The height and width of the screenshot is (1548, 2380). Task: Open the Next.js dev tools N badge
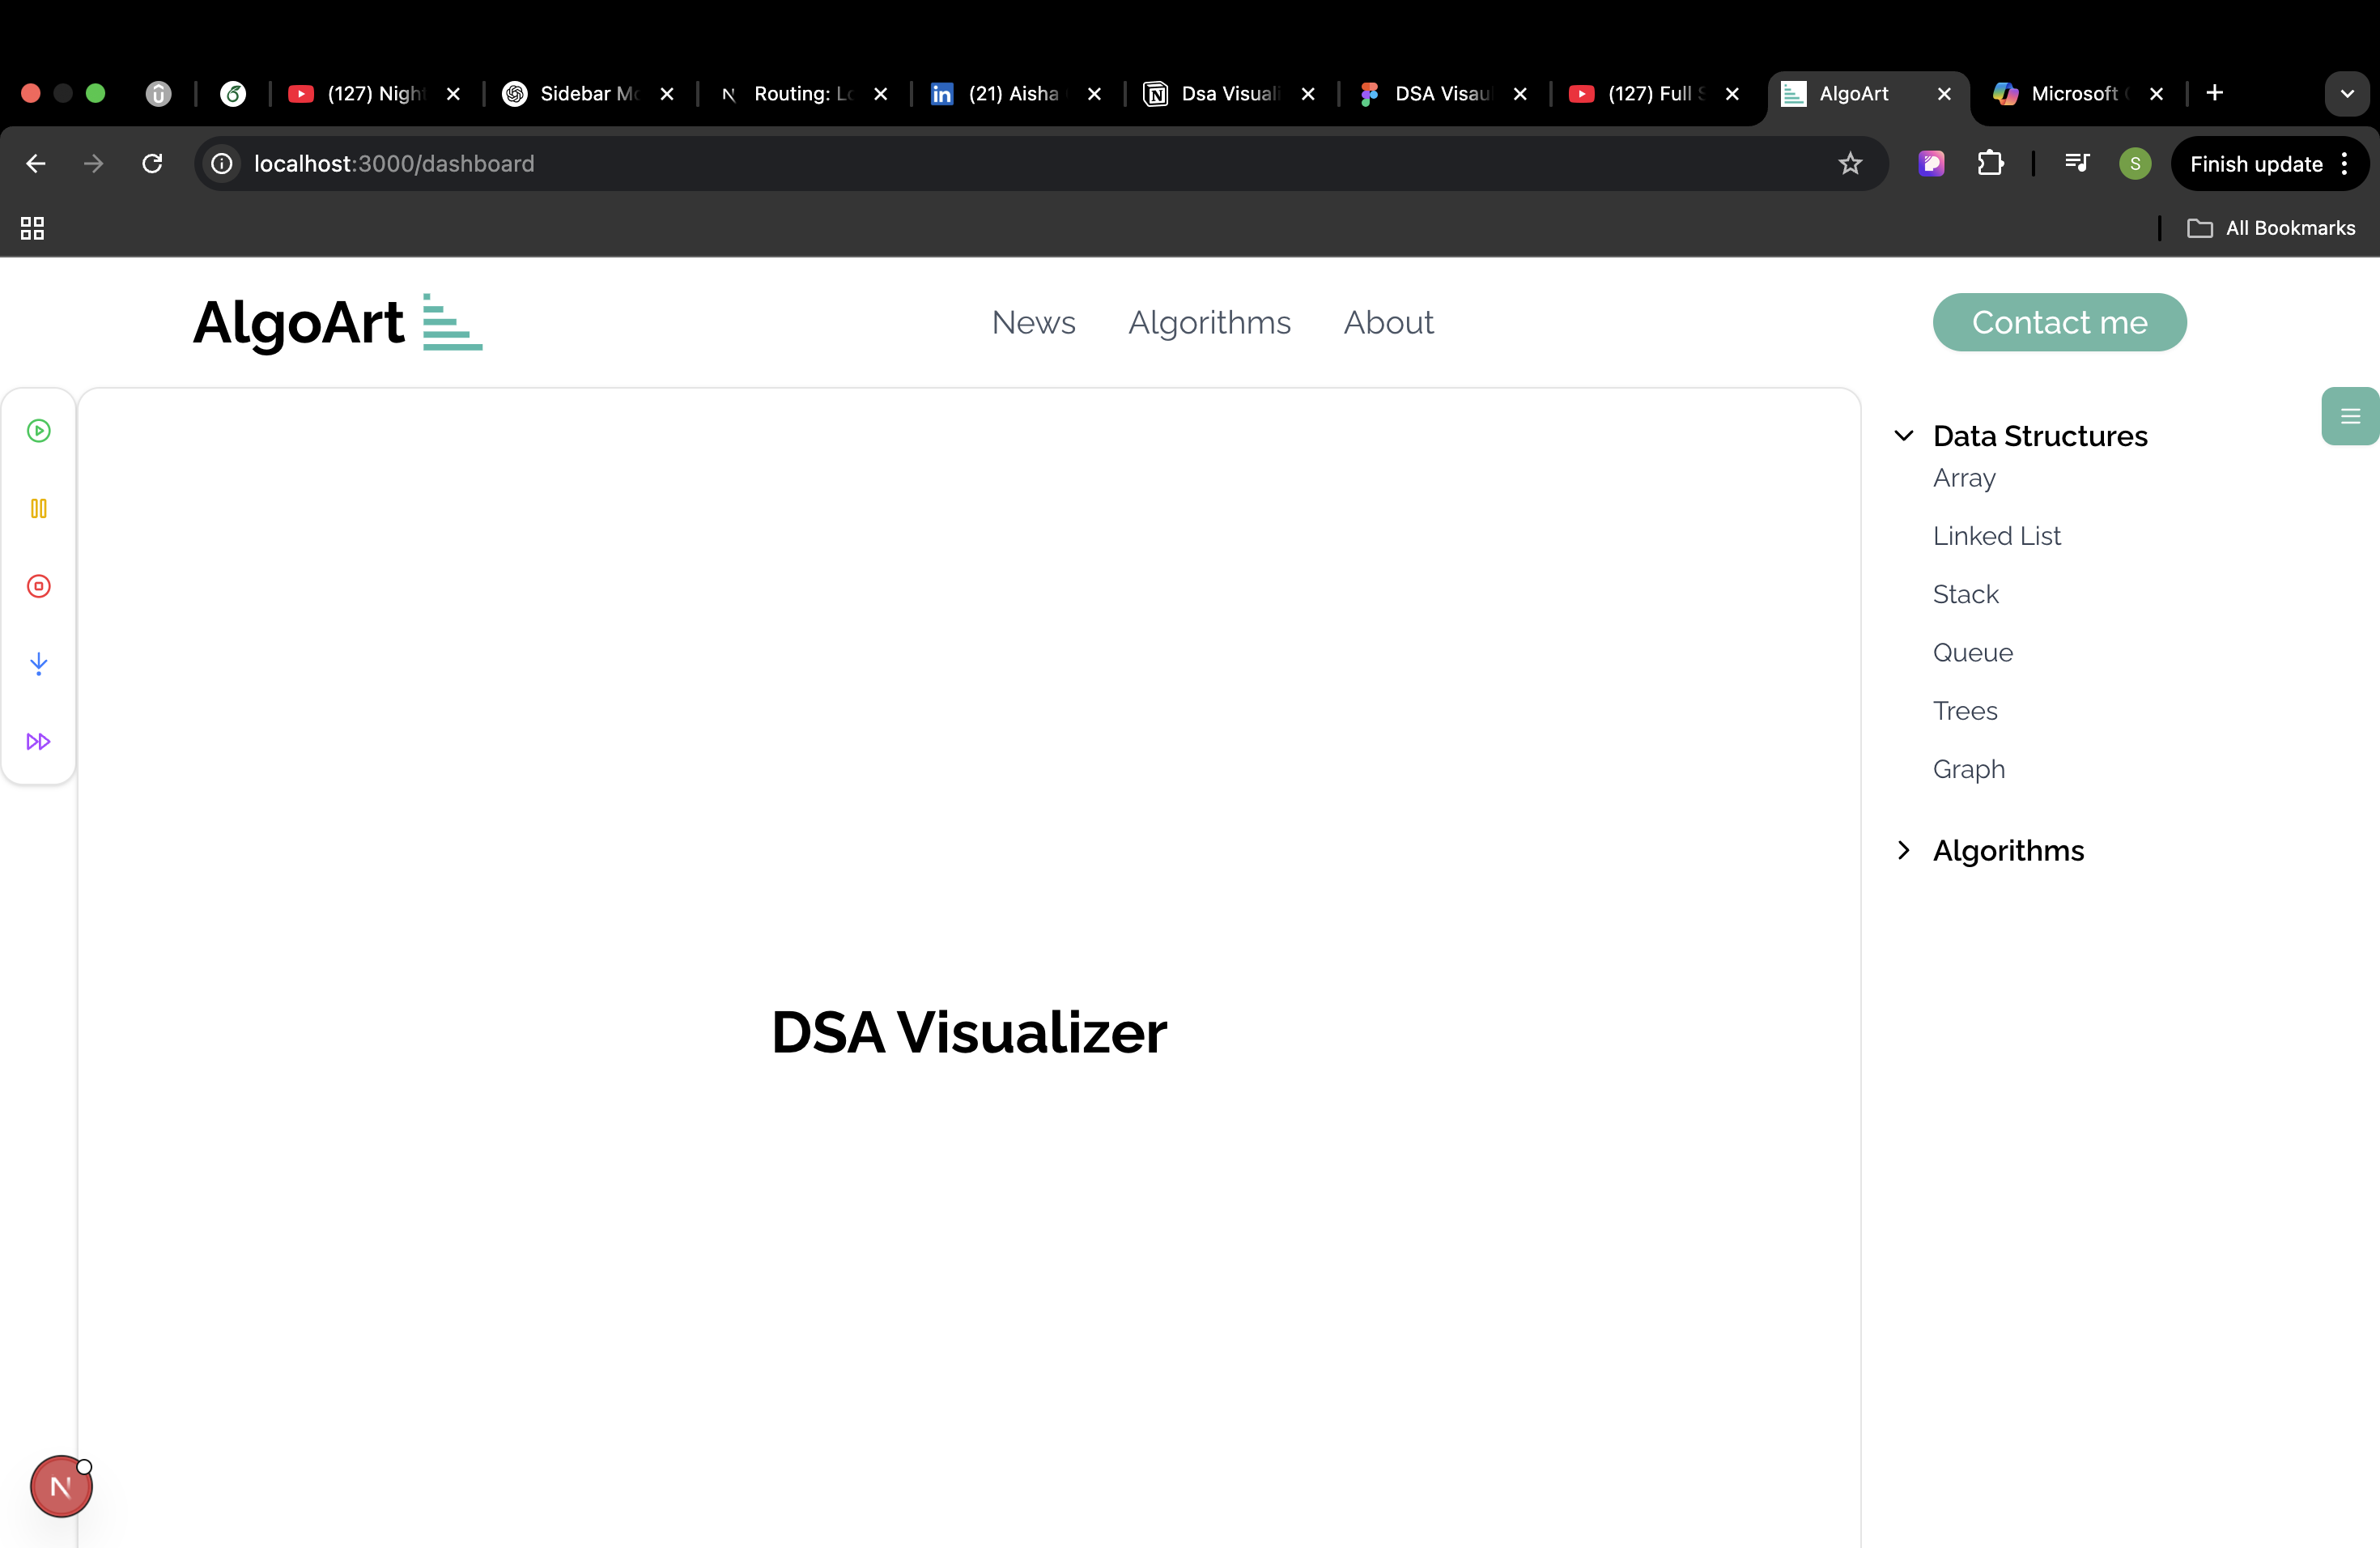[61, 1487]
